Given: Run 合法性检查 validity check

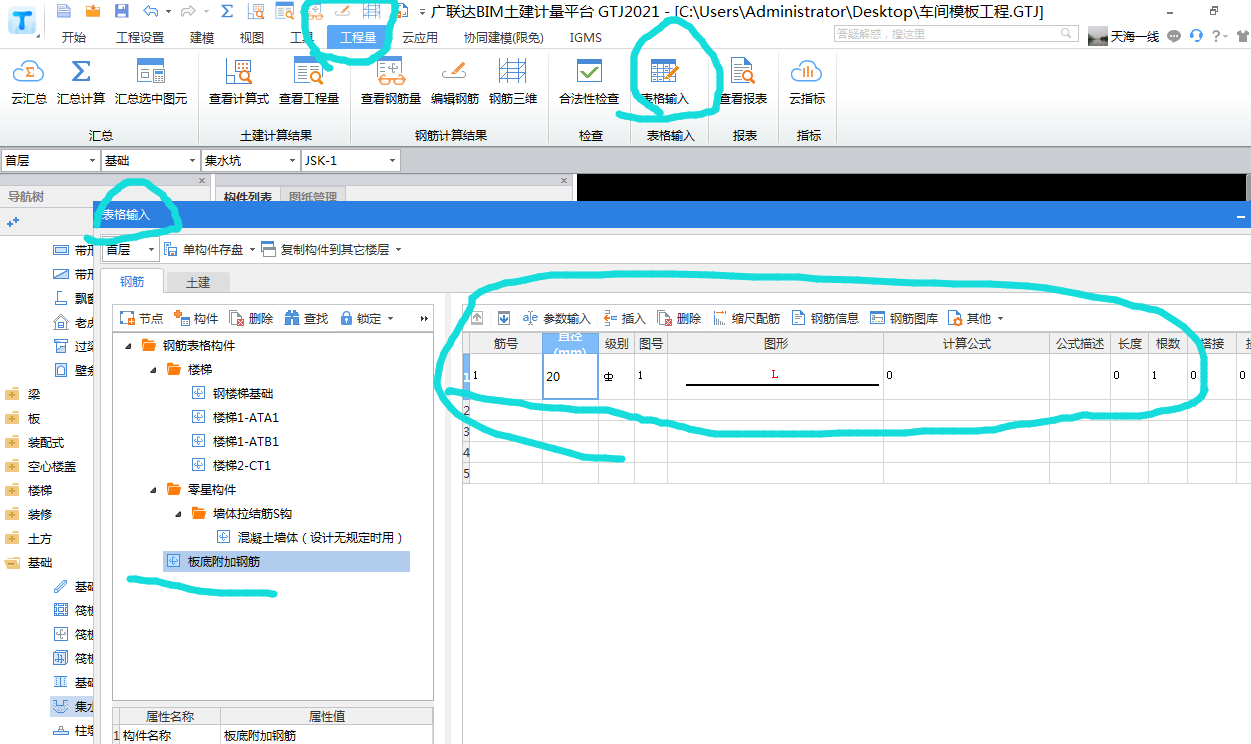Looking at the screenshot, I should tap(589, 81).
